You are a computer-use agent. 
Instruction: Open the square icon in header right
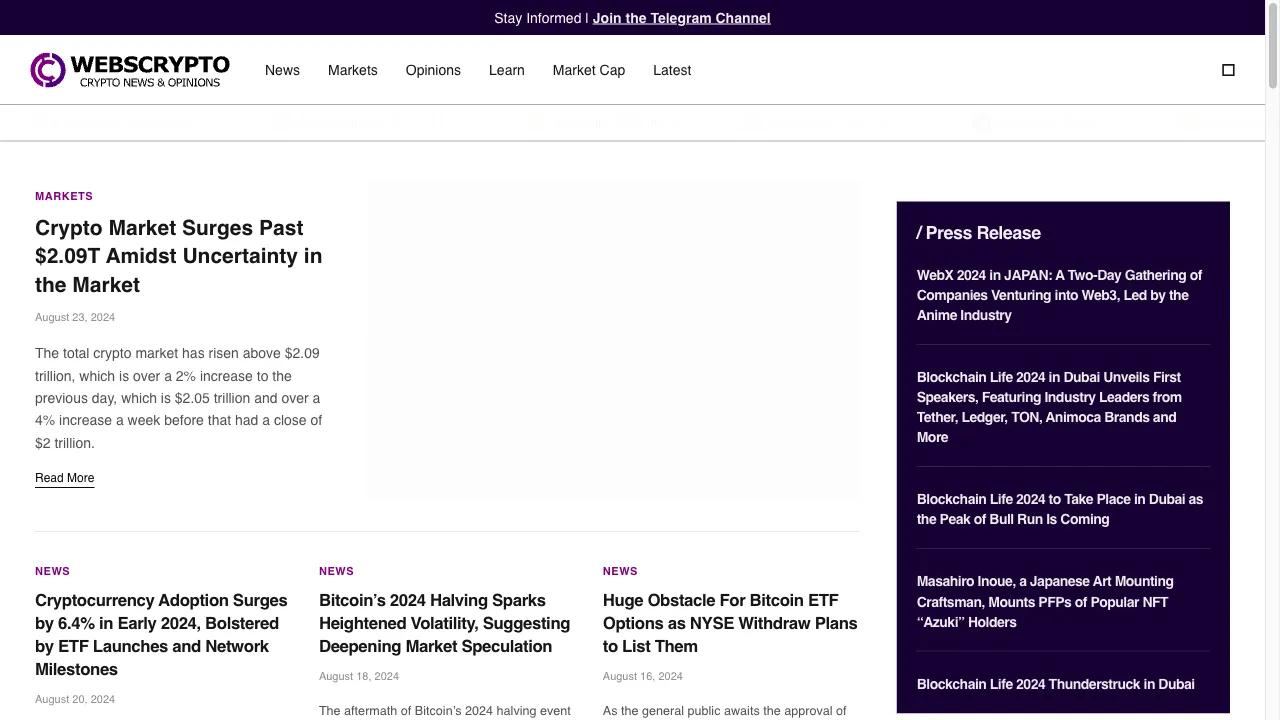[1228, 70]
